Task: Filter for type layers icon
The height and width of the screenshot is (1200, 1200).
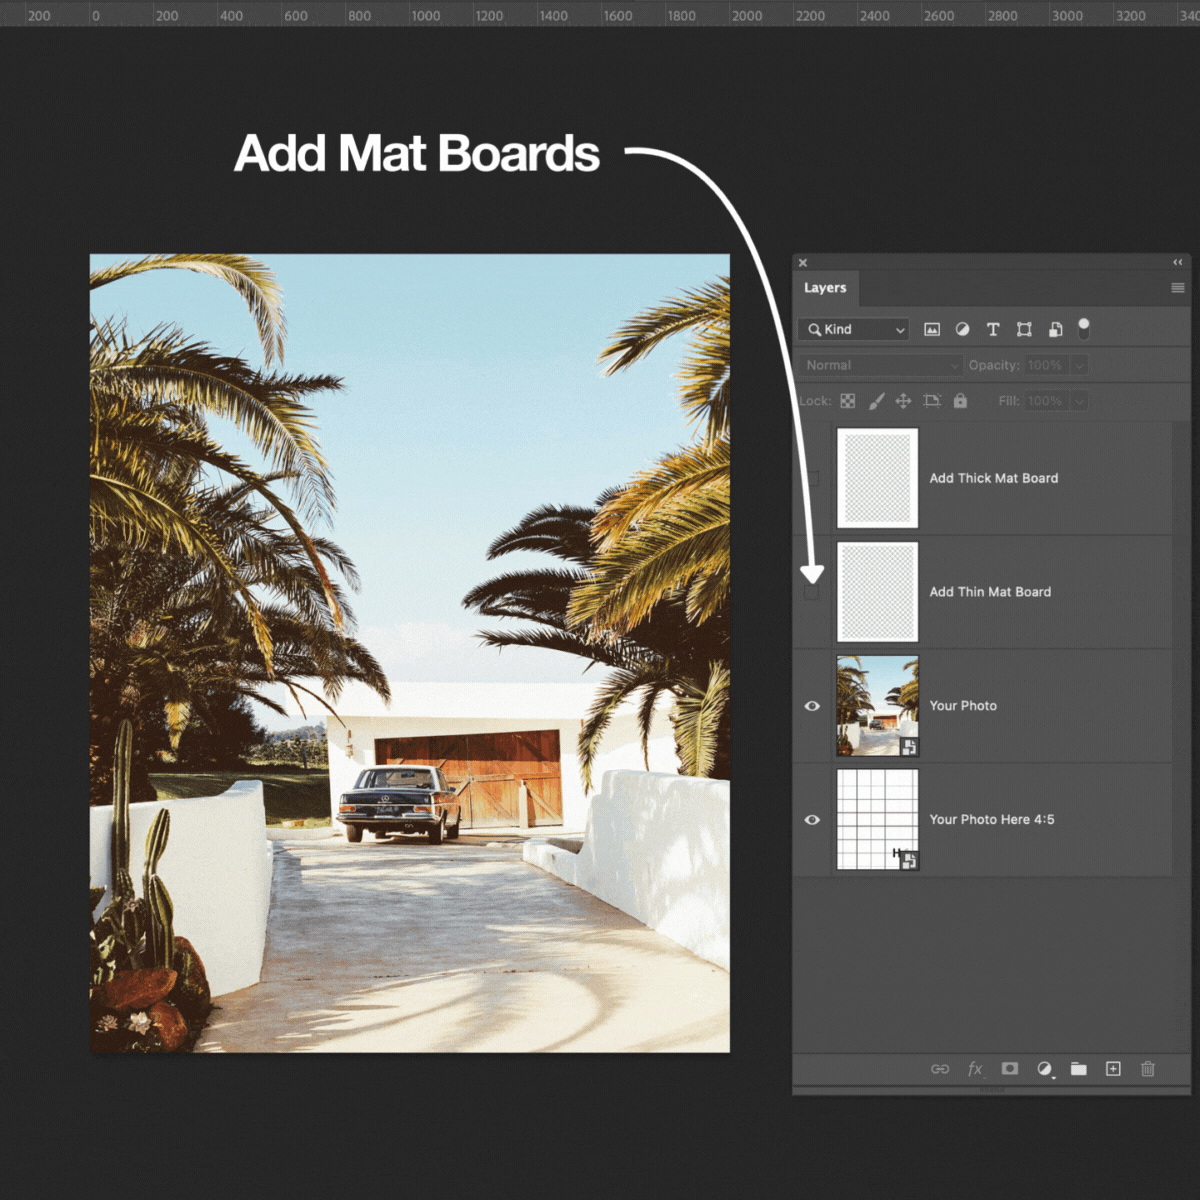Action: pos(993,329)
